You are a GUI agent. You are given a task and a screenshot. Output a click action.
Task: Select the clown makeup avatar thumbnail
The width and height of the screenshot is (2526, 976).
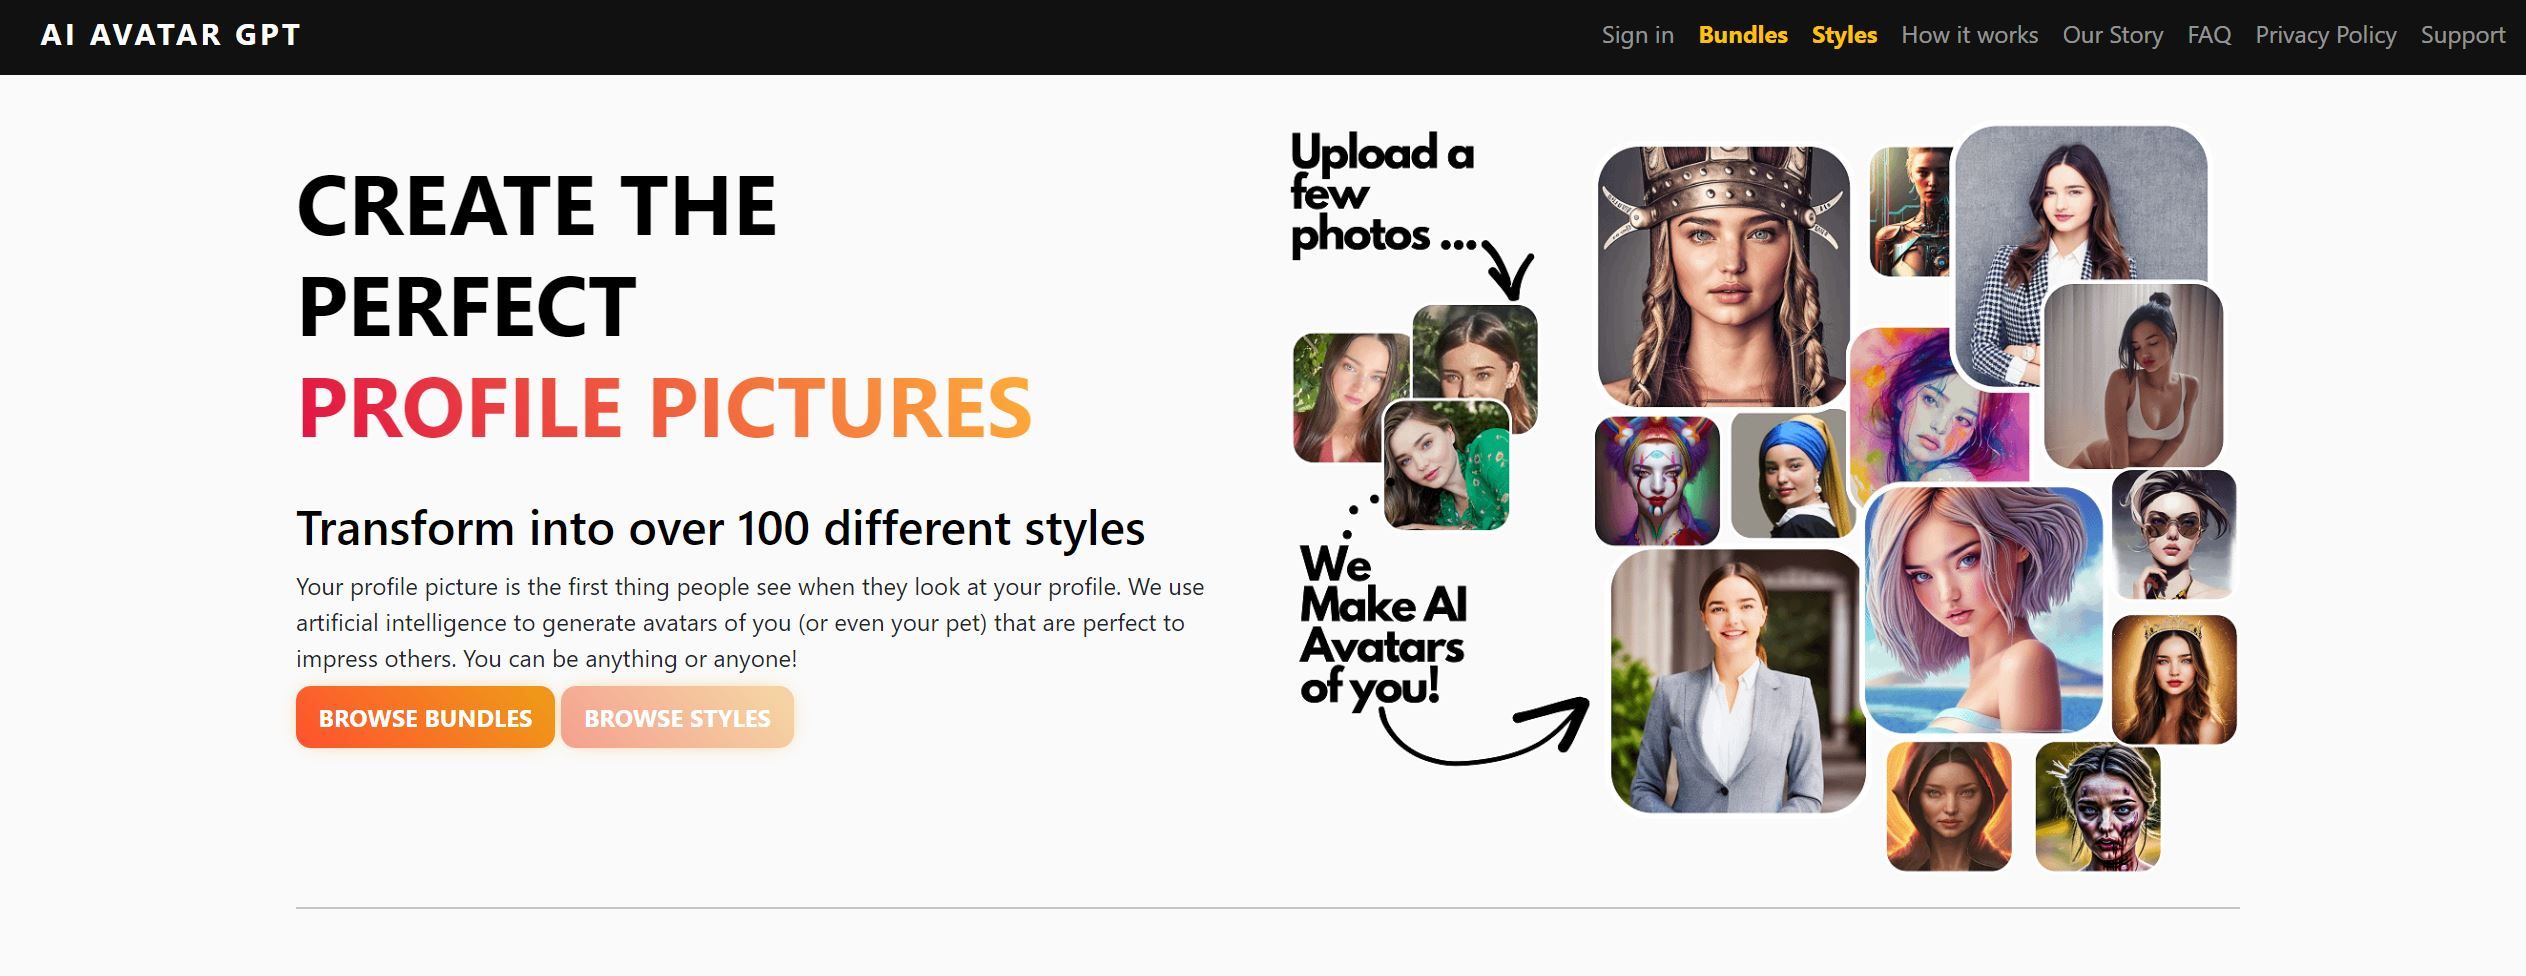click(x=1657, y=481)
